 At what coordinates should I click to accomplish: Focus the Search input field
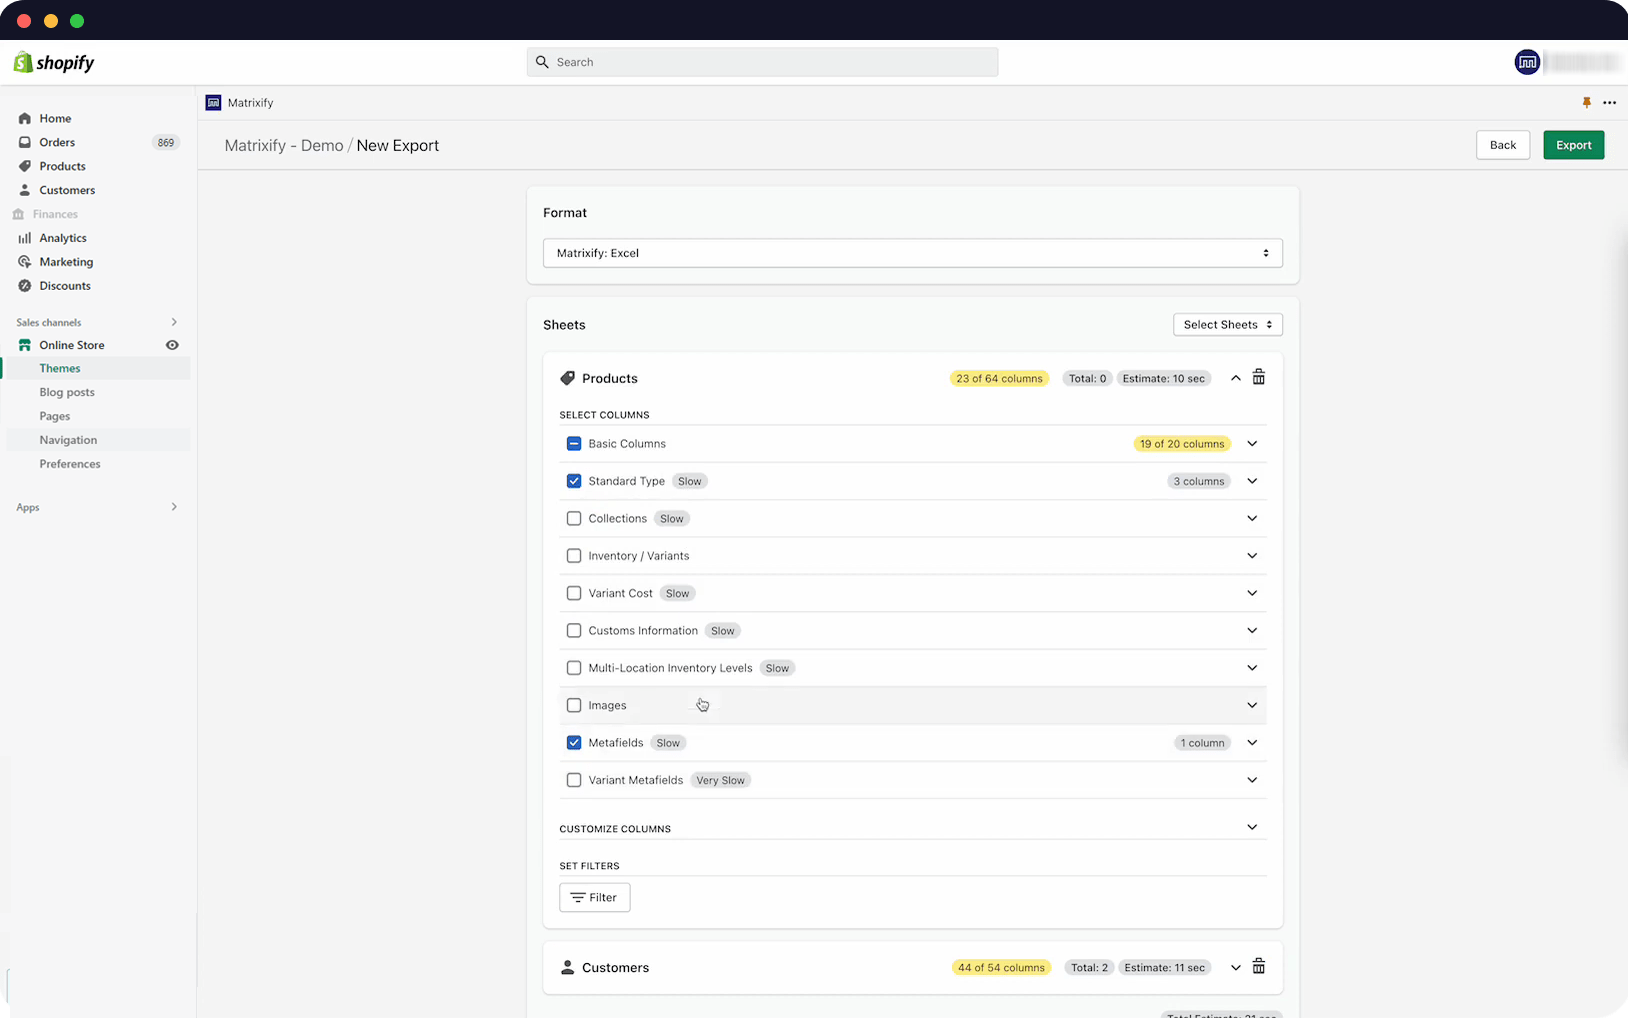point(762,62)
